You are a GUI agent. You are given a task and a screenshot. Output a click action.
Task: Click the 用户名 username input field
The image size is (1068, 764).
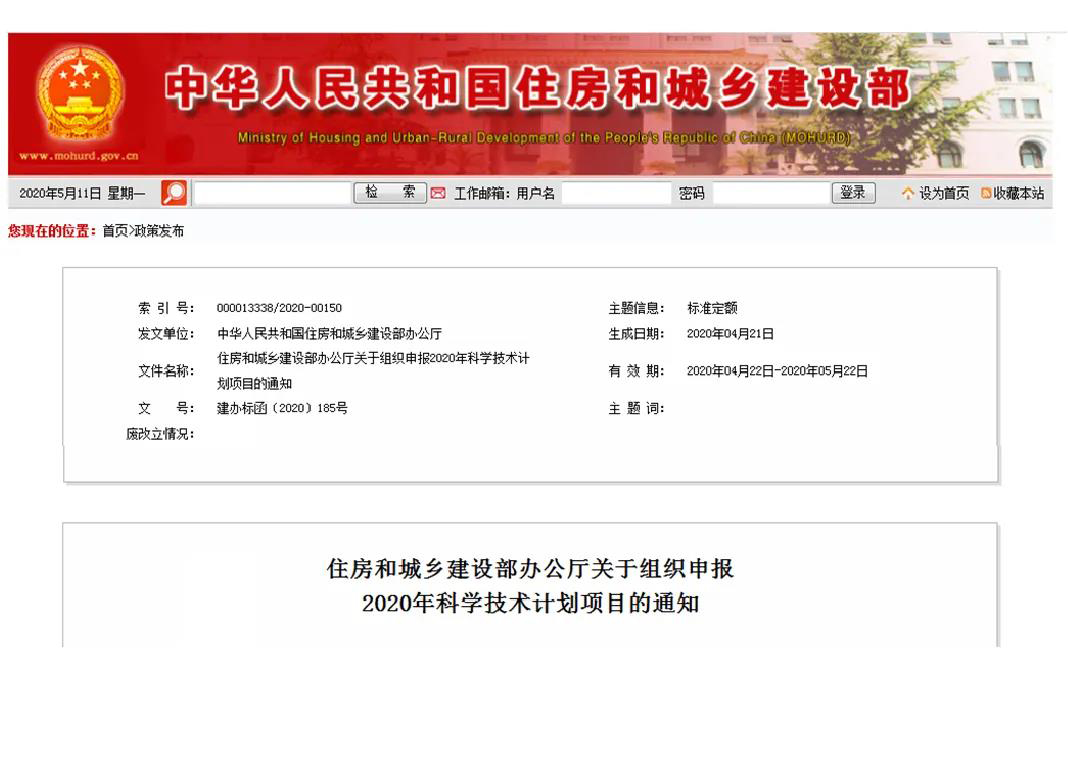pos(615,194)
